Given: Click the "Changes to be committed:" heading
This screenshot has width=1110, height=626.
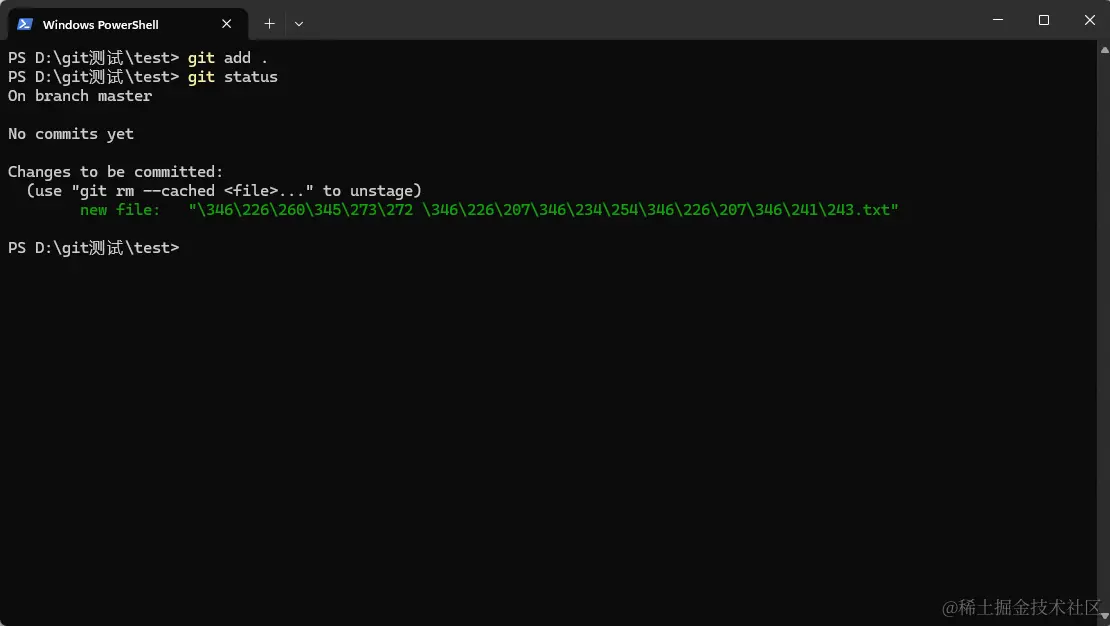Looking at the screenshot, I should 115,172.
